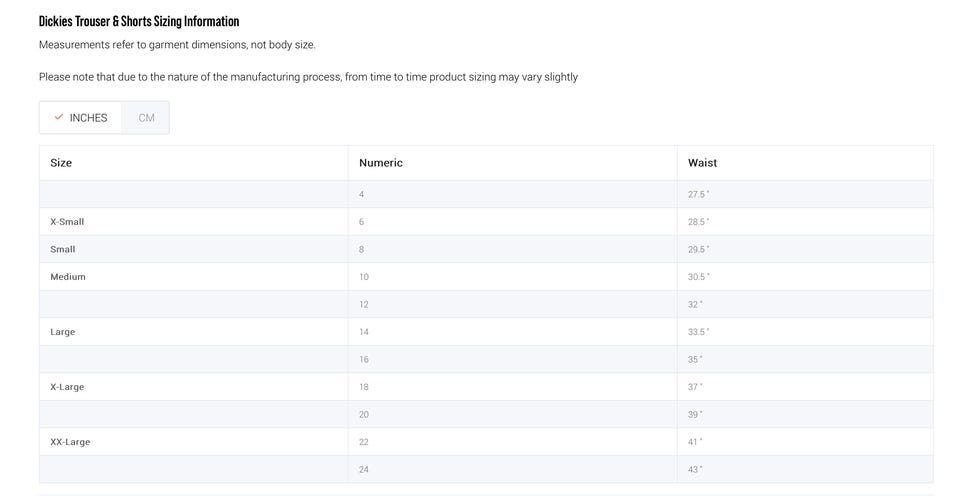Click numeric size 16

coord(364,359)
